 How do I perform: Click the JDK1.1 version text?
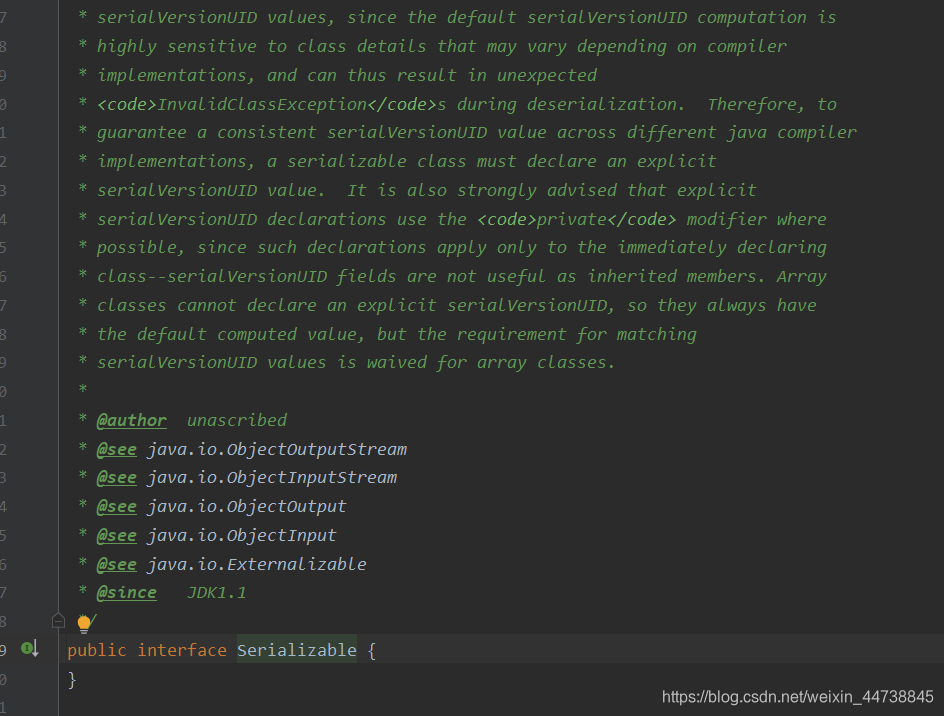point(216,592)
